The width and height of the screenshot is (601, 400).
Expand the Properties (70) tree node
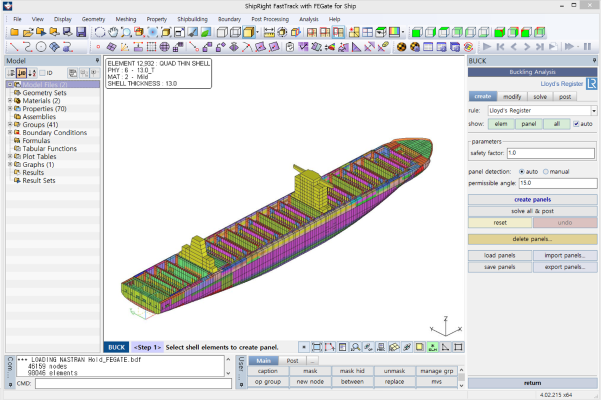tap(9, 108)
